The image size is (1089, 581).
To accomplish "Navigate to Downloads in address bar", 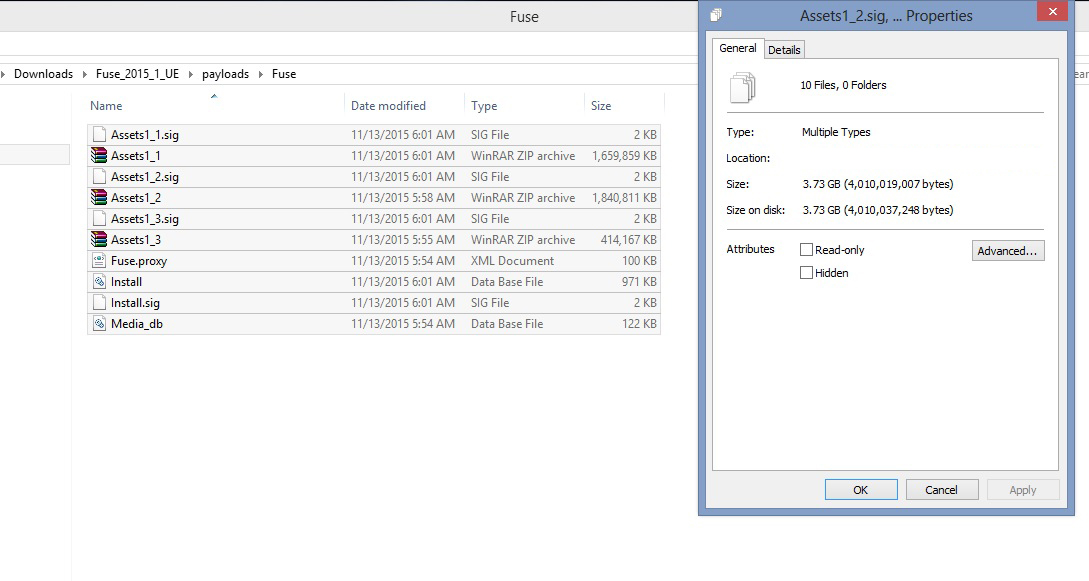I will click(43, 74).
